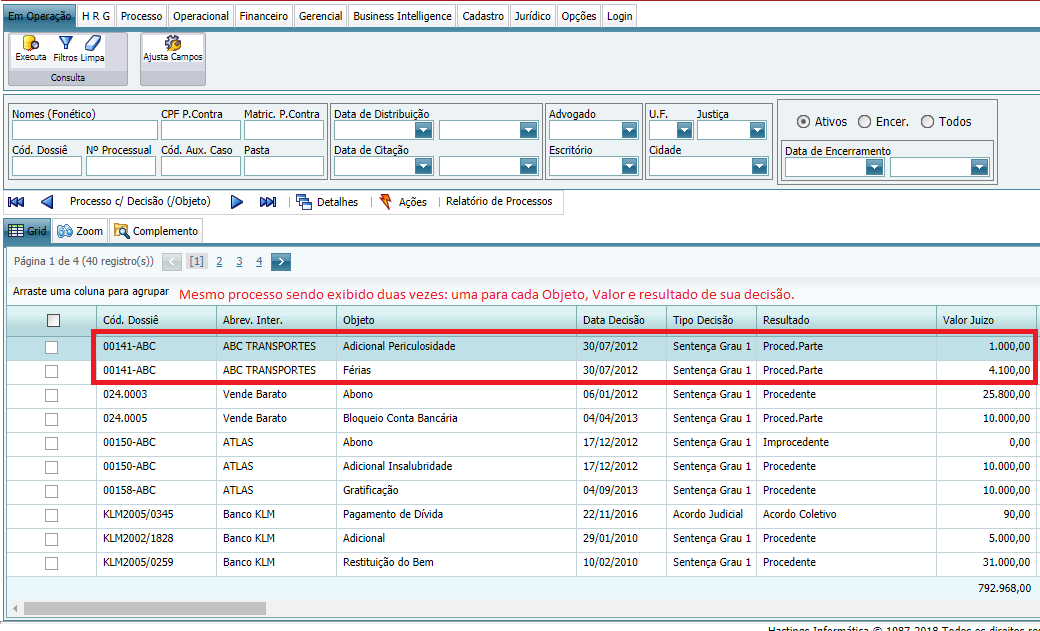
Task: Jump to first record arrow
Action: point(16,202)
